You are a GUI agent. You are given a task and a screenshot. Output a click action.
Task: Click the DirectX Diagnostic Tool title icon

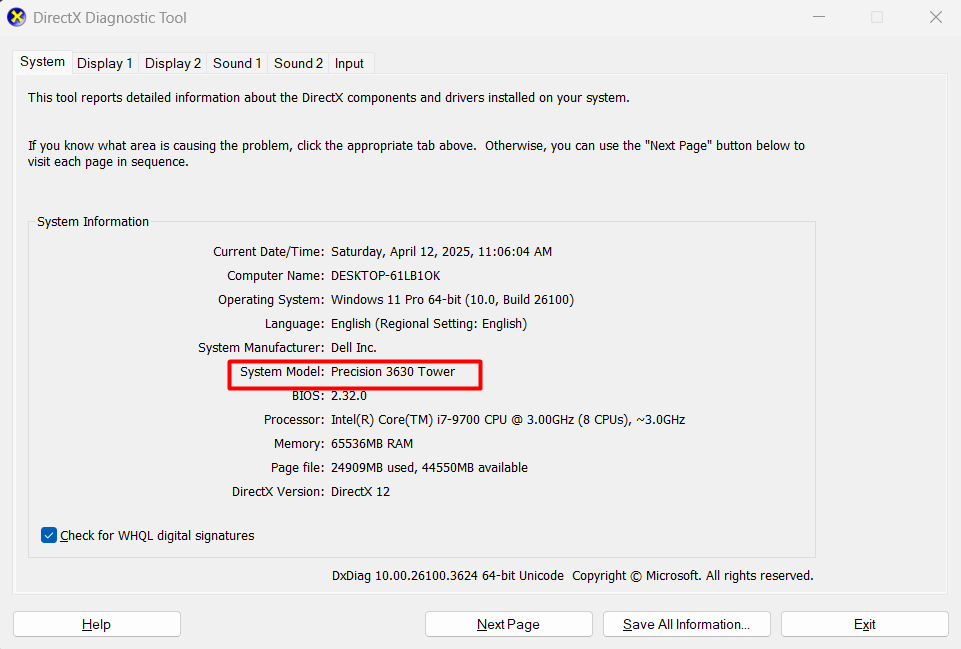coord(17,17)
